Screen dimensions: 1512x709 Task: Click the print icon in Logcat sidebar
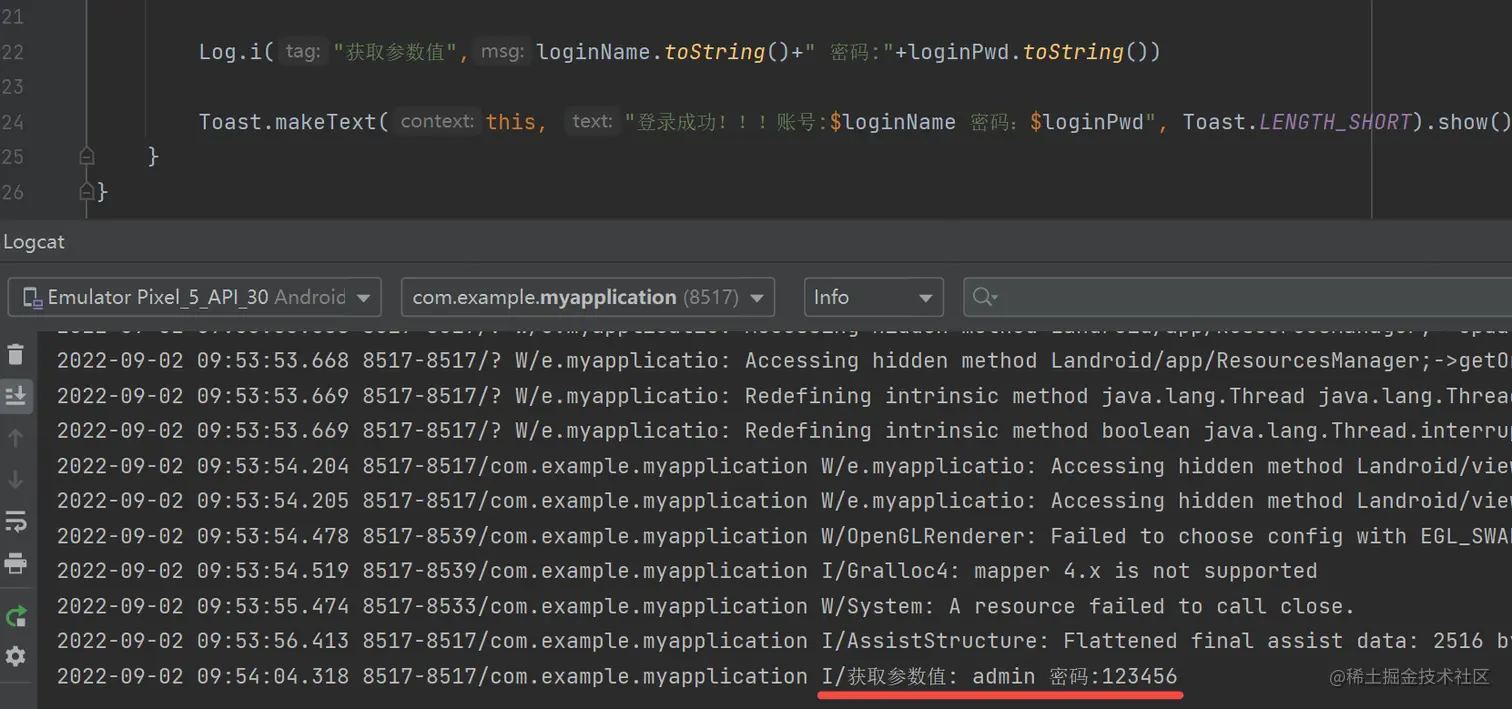coord(16,564)
